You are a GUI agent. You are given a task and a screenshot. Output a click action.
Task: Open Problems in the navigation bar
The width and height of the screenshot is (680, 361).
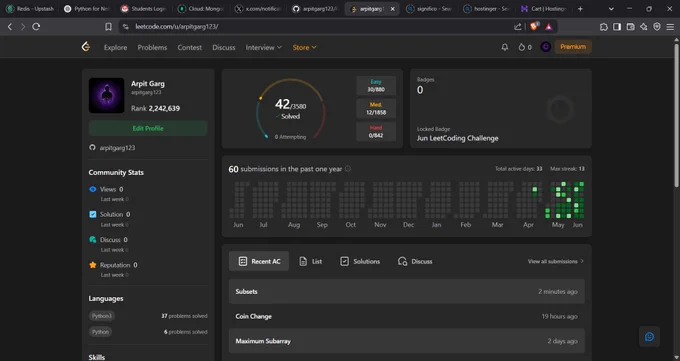click(152, 47)
